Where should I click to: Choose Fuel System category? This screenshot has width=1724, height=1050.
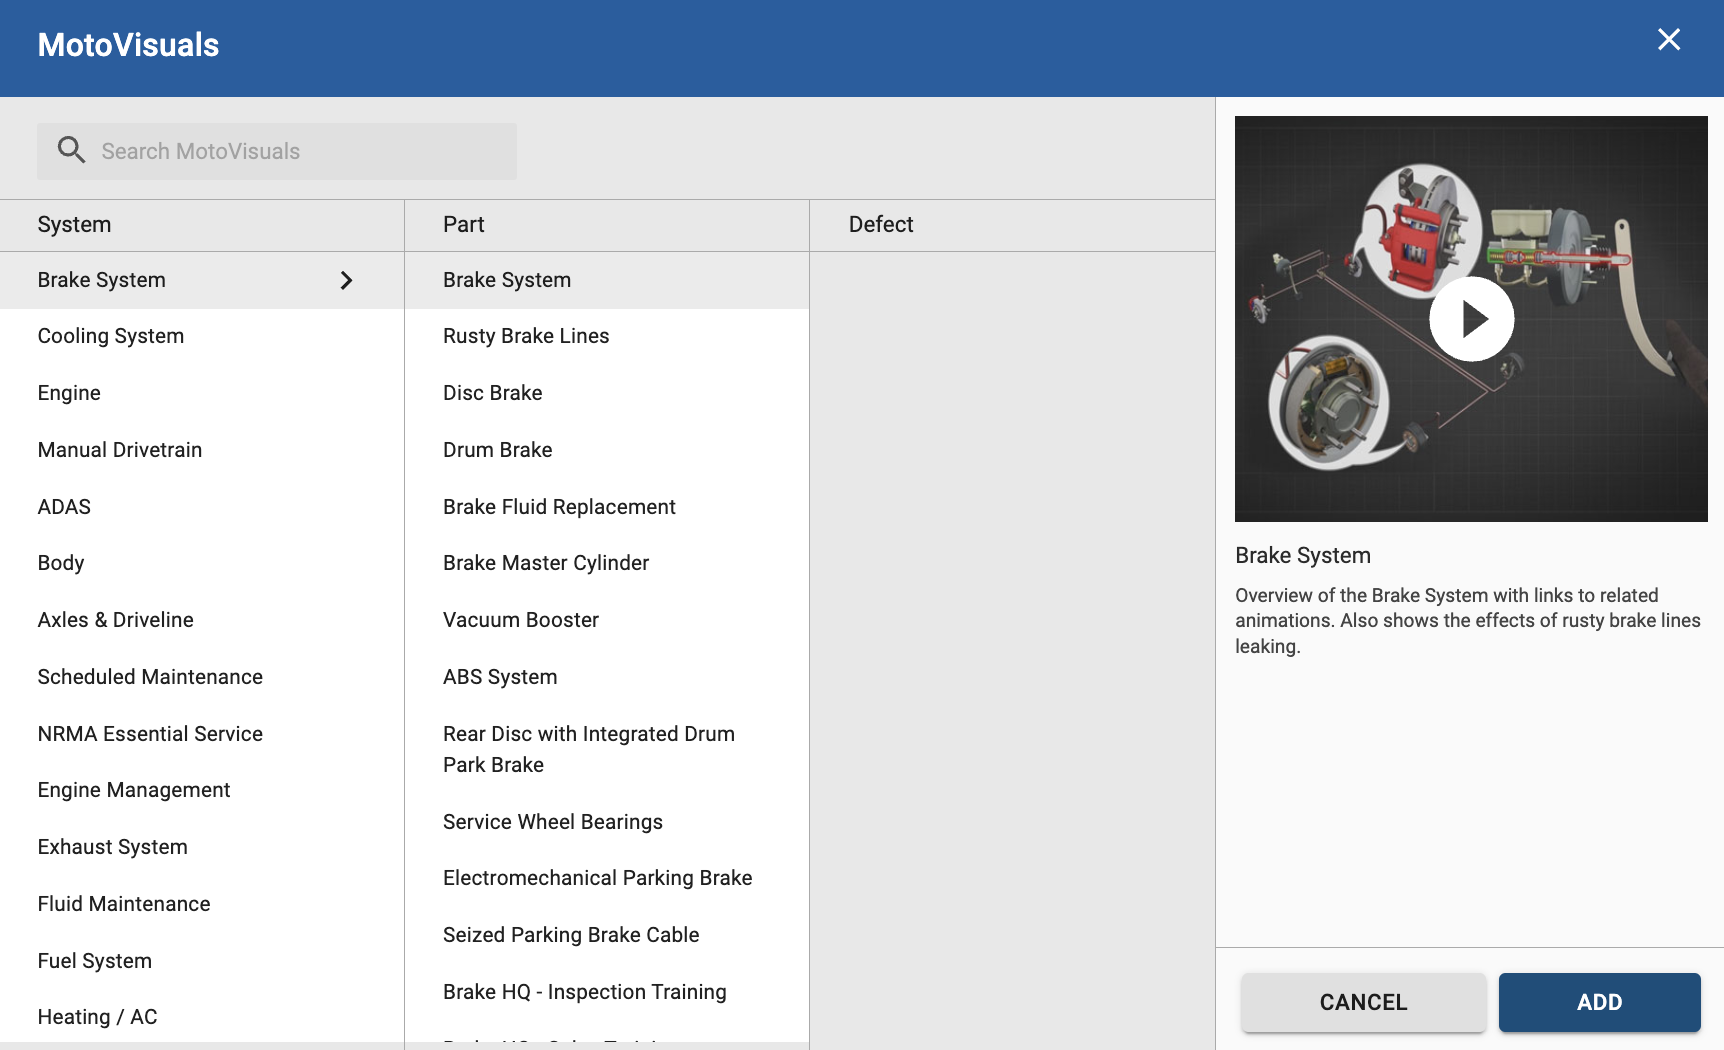click(202, 961)
